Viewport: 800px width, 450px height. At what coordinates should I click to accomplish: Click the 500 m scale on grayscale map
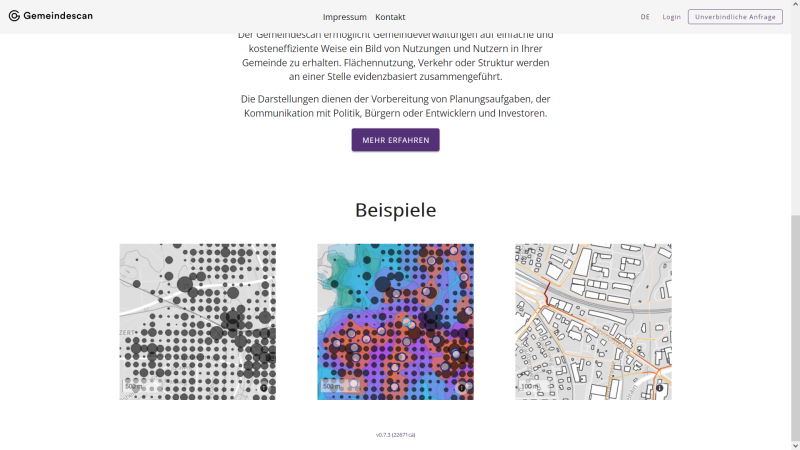click(x=133, y=386)
